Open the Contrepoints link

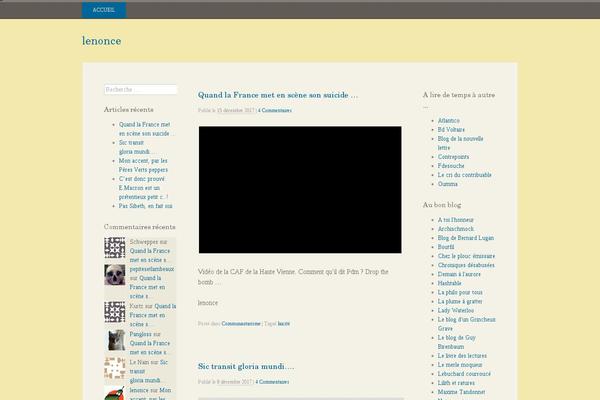point(453,157)
